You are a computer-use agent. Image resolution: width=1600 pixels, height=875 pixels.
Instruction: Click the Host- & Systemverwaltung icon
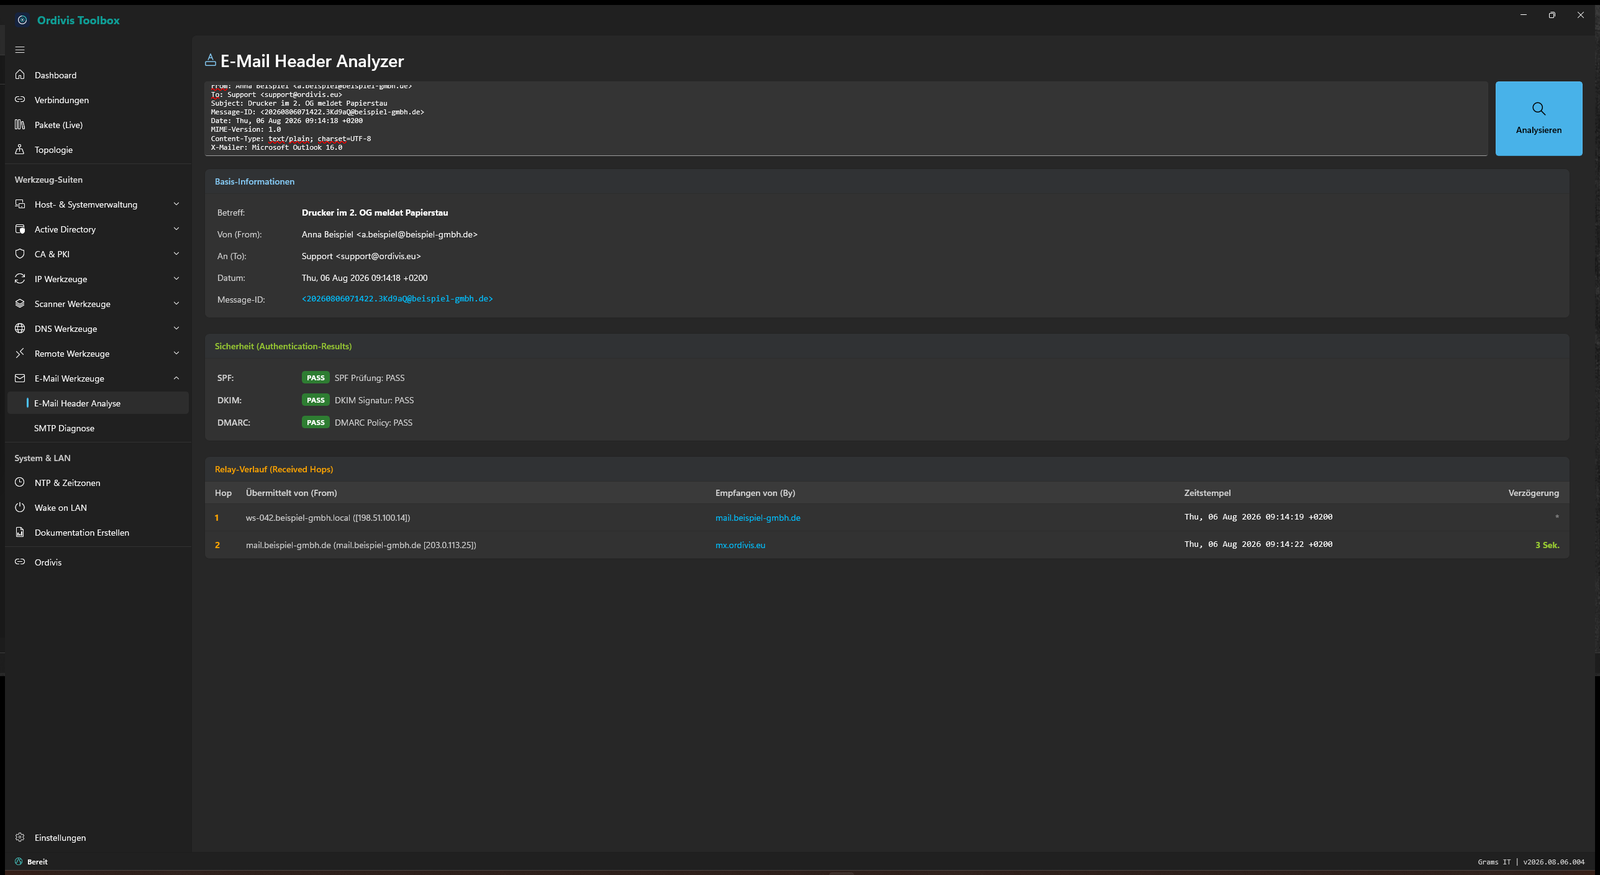20,204
